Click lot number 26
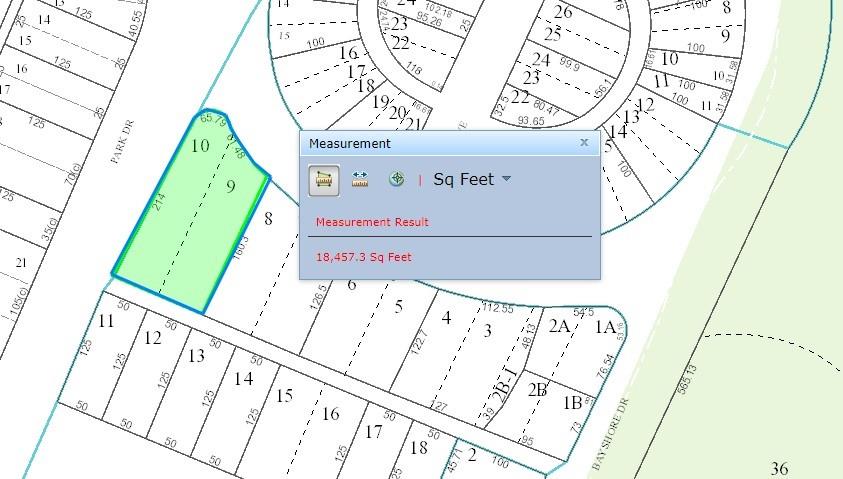 pyautogui.click(x=563, y=11)
